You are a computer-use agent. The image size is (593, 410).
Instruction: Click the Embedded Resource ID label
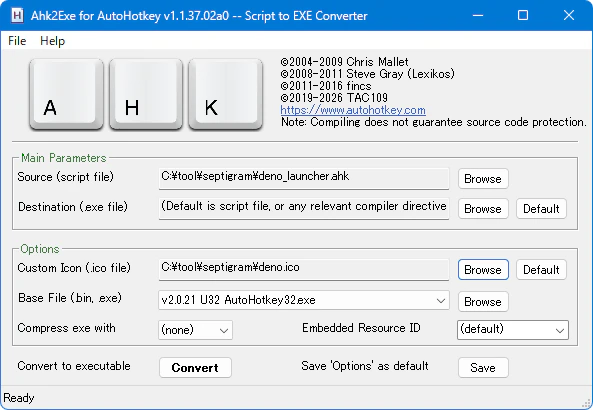tap(361, 328)
